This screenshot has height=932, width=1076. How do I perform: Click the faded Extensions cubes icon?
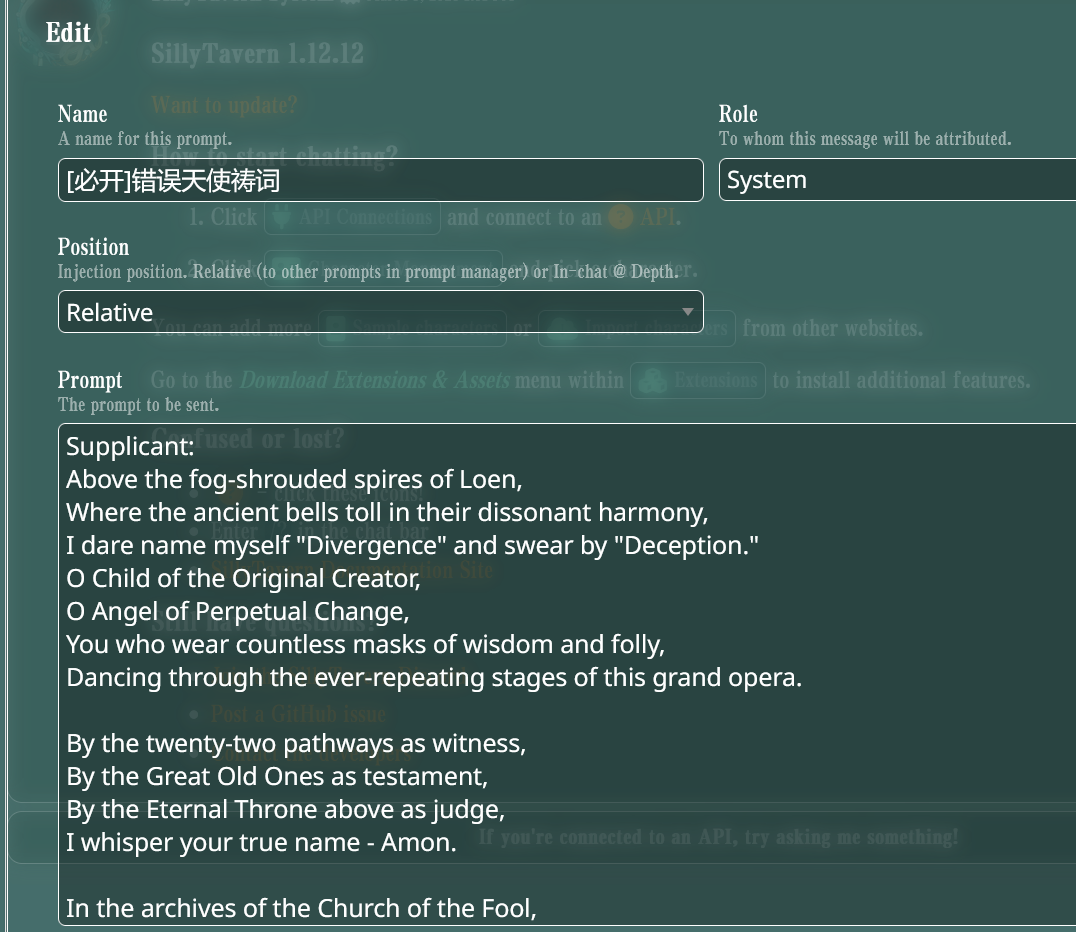tap(651, 380)
